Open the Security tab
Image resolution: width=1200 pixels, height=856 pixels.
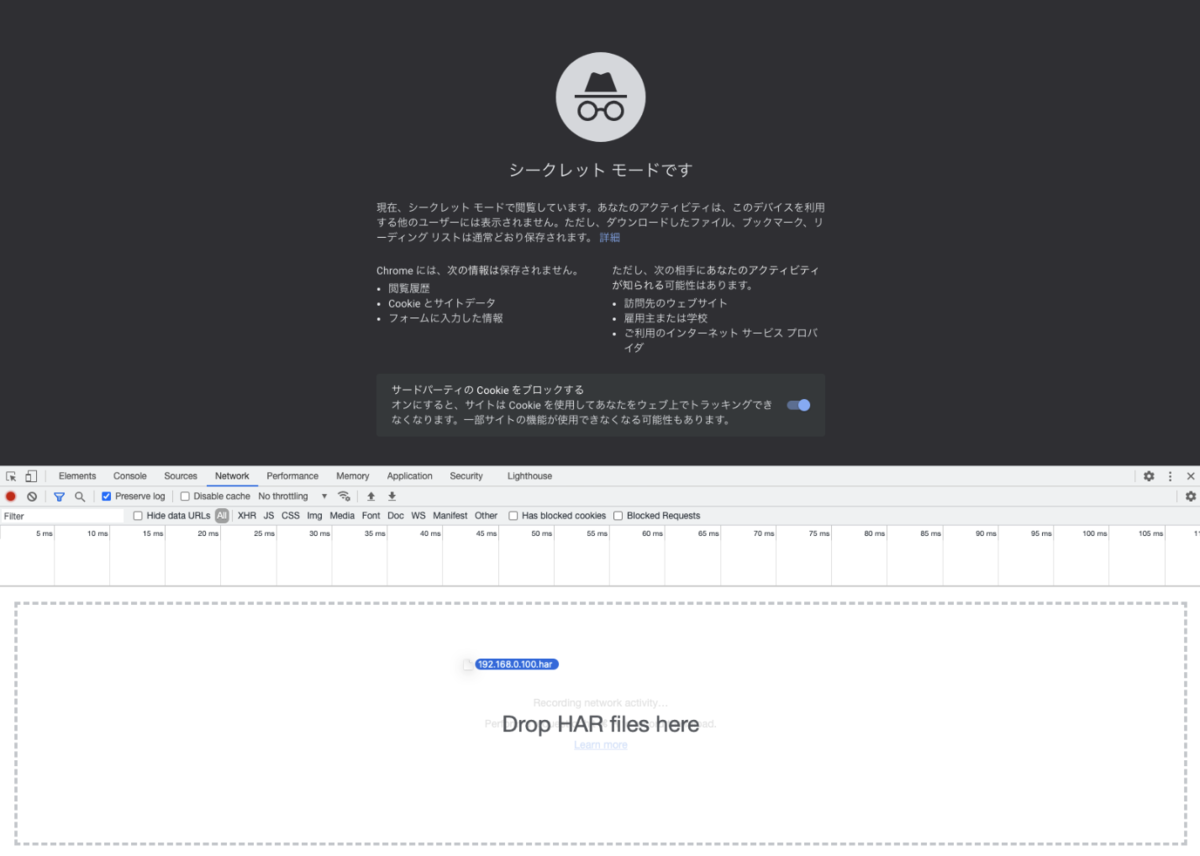tap(466, 476)
